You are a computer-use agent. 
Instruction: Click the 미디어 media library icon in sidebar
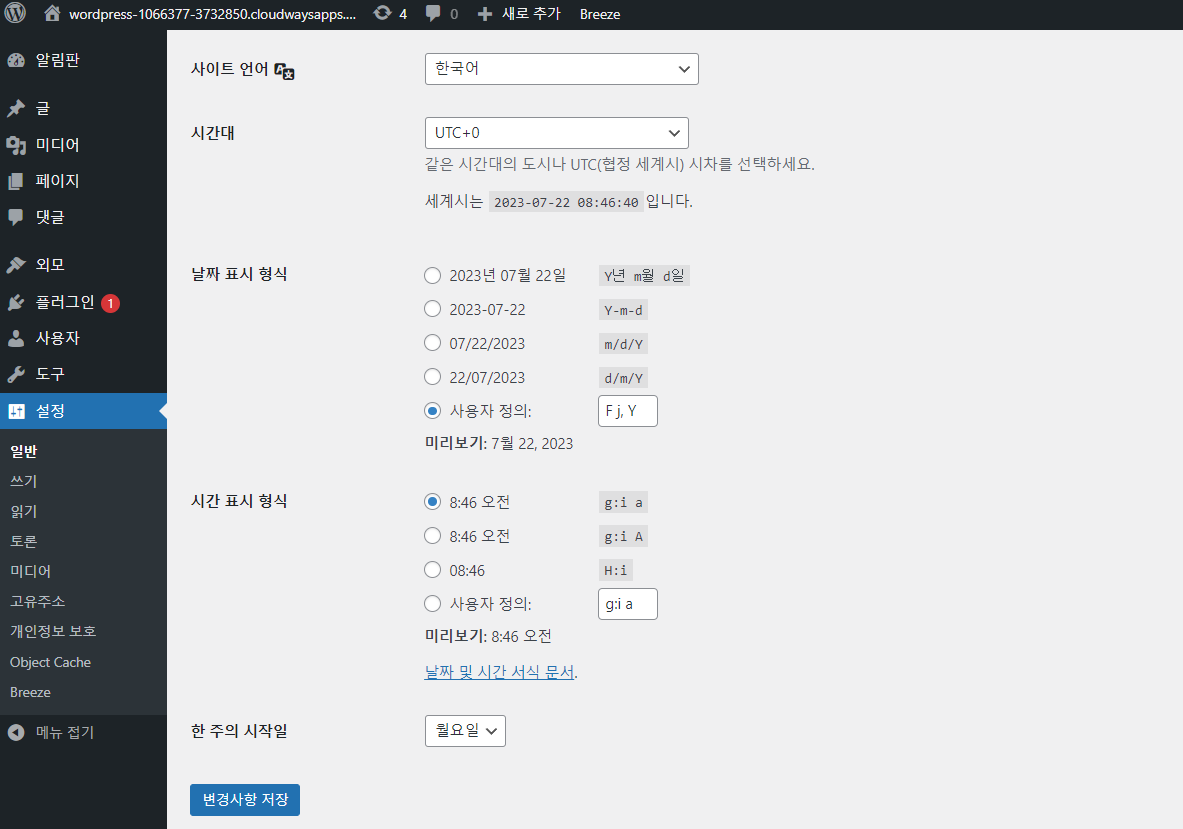click(16, 145)
